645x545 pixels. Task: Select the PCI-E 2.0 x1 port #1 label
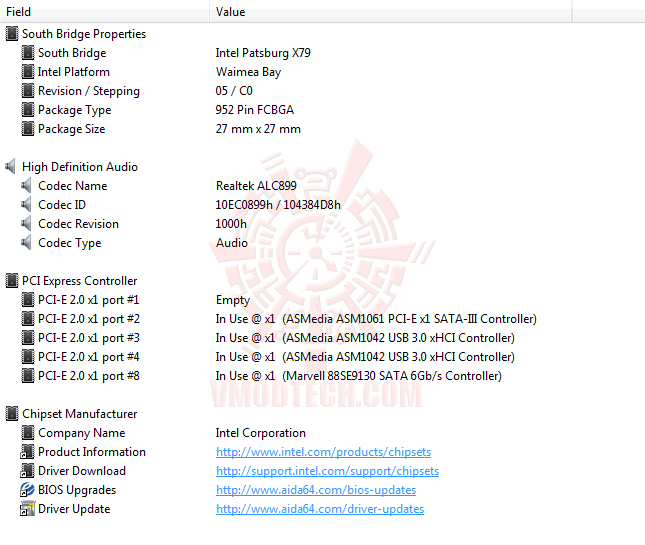pyautogui.click(x=88, y=299)
